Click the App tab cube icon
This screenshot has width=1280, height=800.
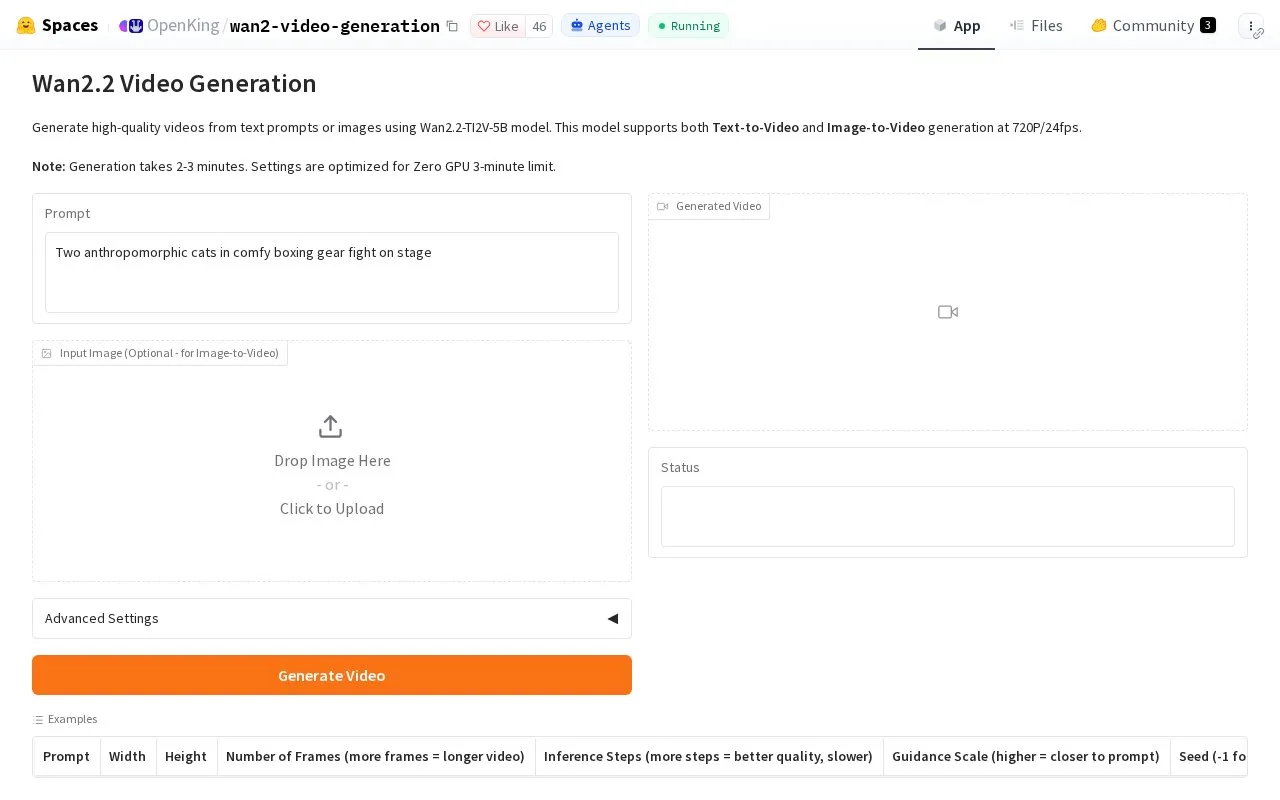940,25
